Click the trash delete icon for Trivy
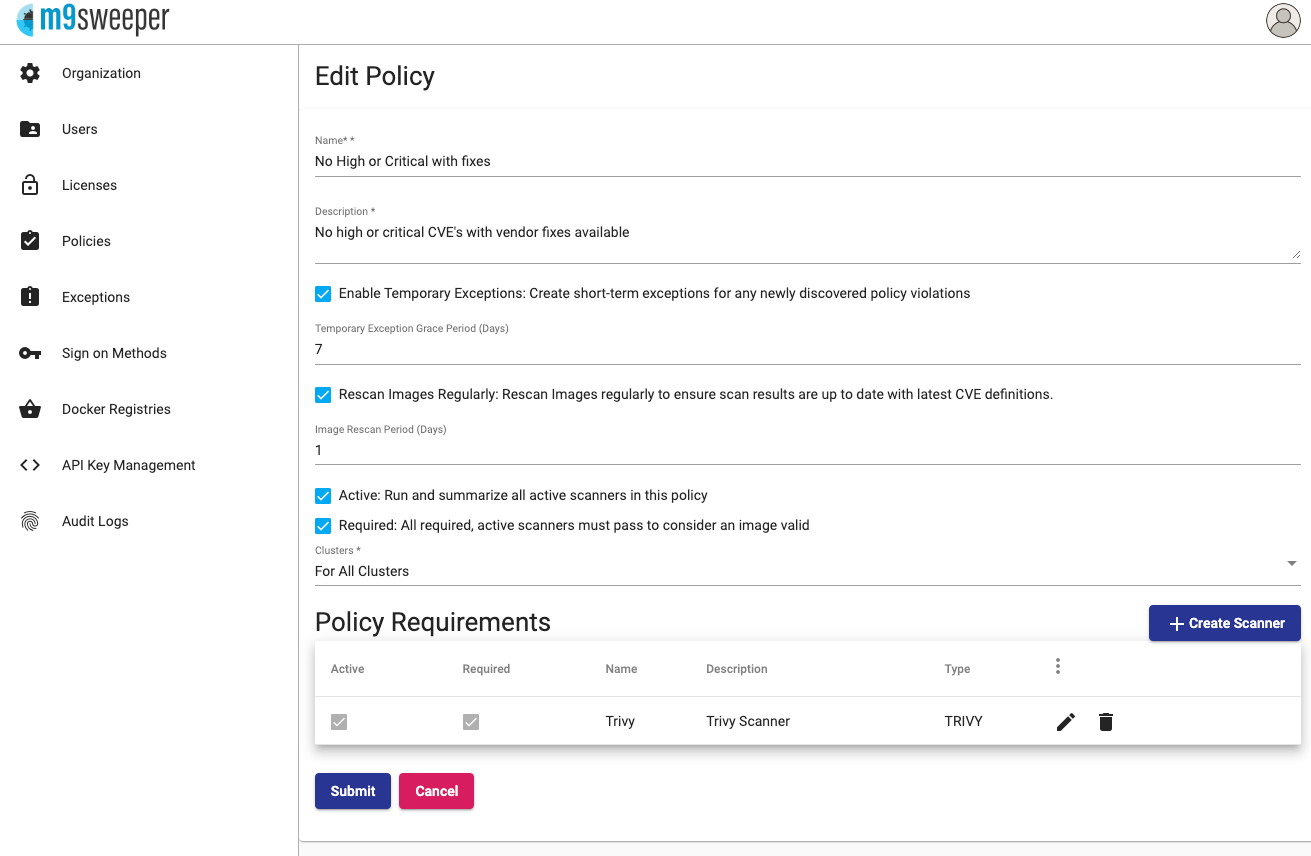 tap(1105, 722)
